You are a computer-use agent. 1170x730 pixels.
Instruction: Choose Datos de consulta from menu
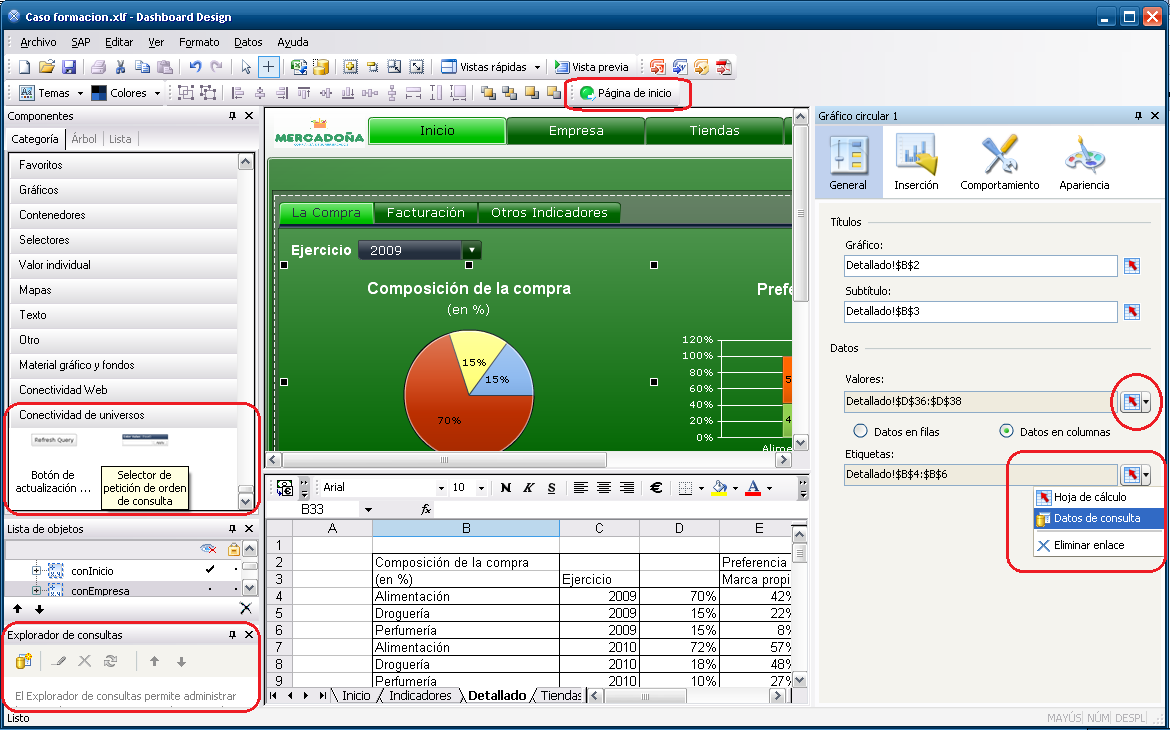pyautogui.click(x=1096, y=519)
